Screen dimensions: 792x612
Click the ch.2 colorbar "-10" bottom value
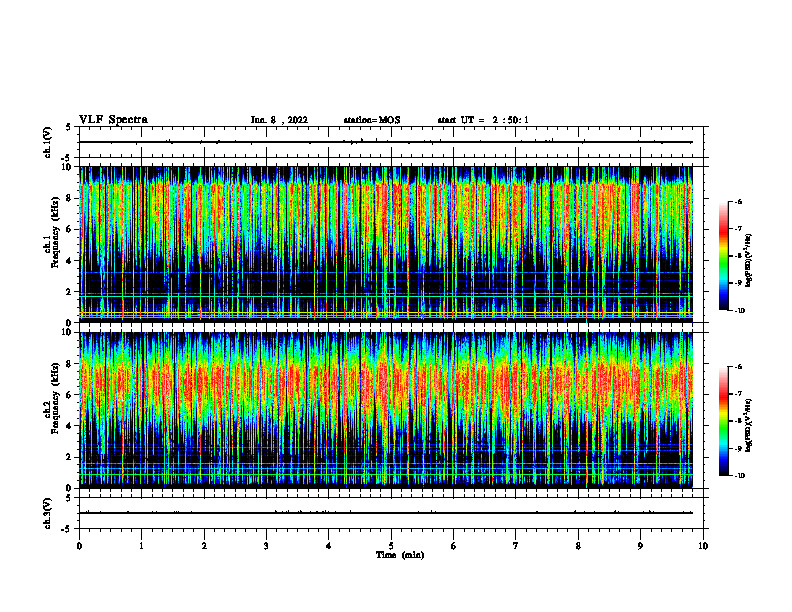(x=739, y=476)
